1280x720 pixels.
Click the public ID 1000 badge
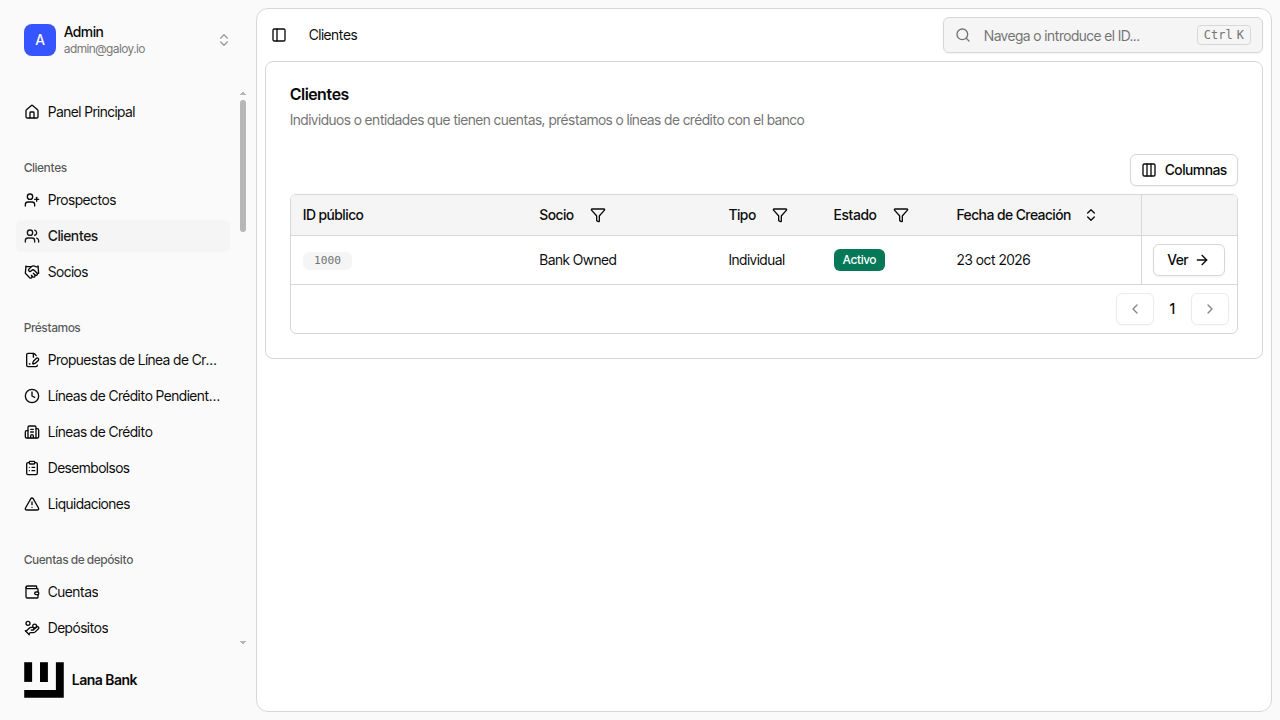coord(327,261)
